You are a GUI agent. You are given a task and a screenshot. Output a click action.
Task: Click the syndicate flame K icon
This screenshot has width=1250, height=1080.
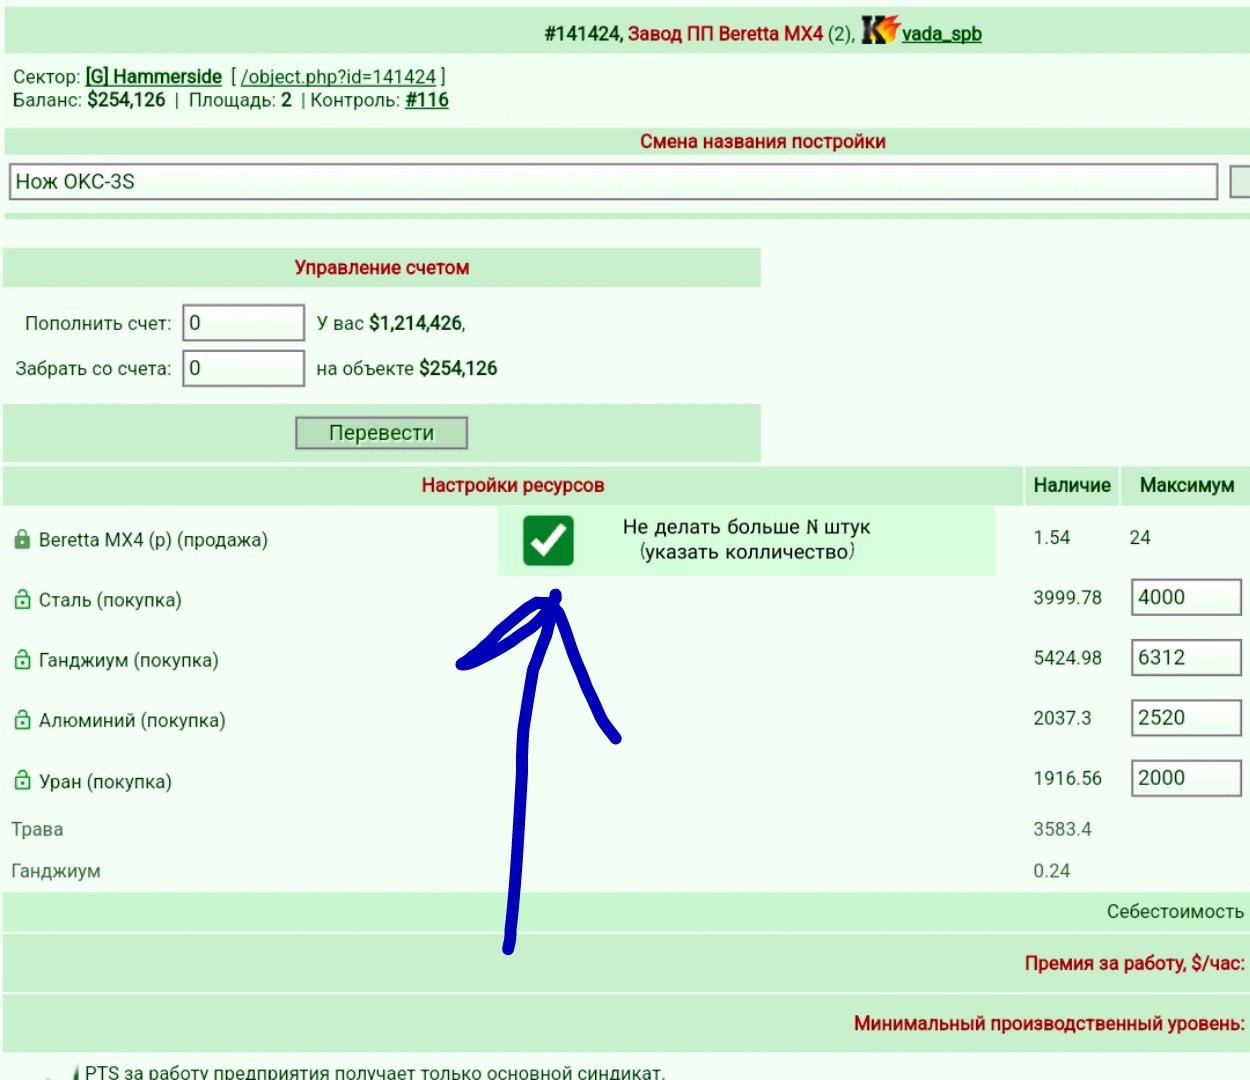pyautogui.click(x=880, y=30)
